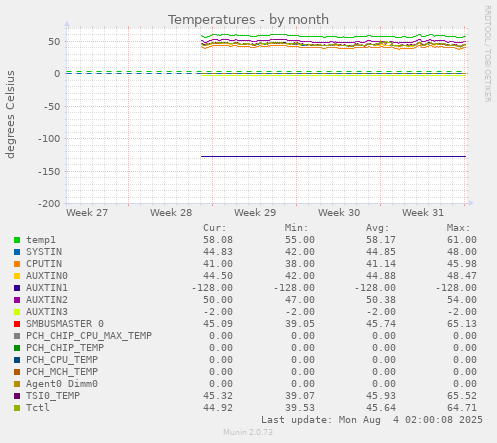Viewport: 497px width, 443px height.
Task: Click the AUXTIN1 dark blue legend swatch
Action: click(x=17, y=288)
